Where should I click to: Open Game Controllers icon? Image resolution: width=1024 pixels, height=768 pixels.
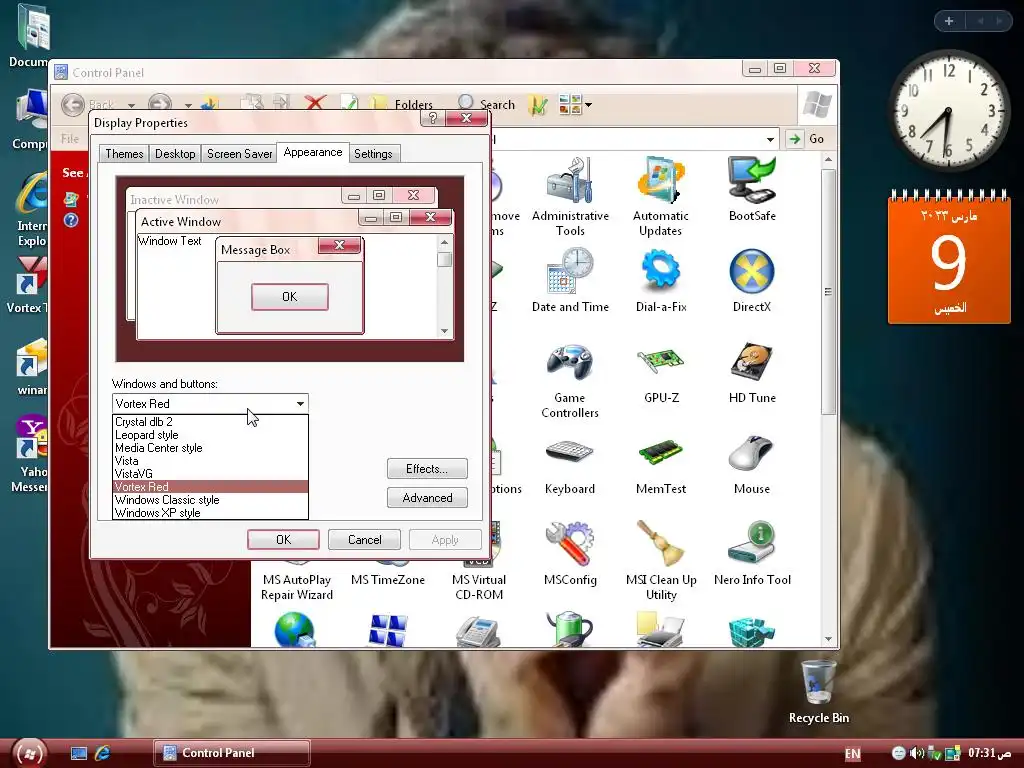tap(569, 381)
